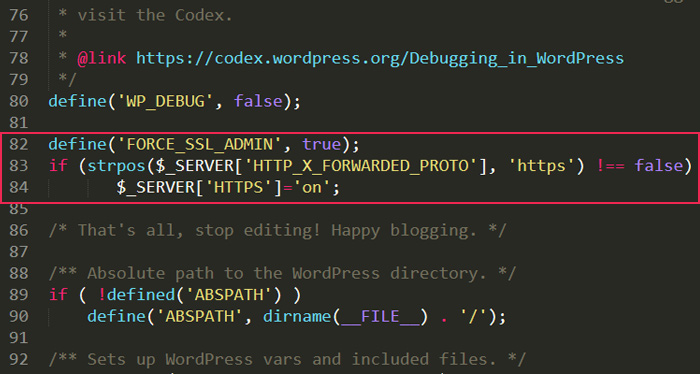Click the define keyword on line 90
700x374 pixels.
[x=117, y=316]
